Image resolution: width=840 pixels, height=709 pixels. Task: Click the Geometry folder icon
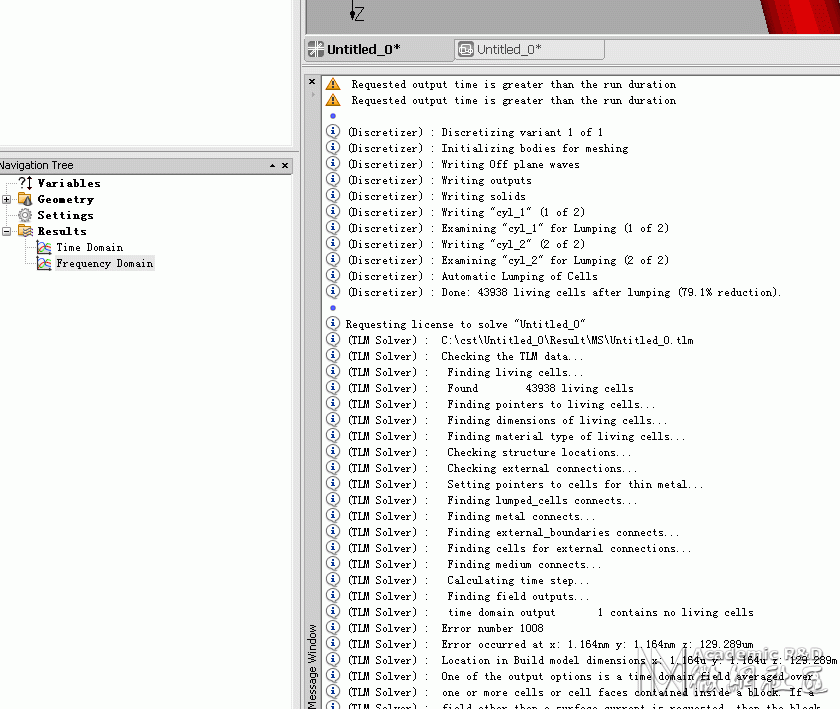(25, 199)
